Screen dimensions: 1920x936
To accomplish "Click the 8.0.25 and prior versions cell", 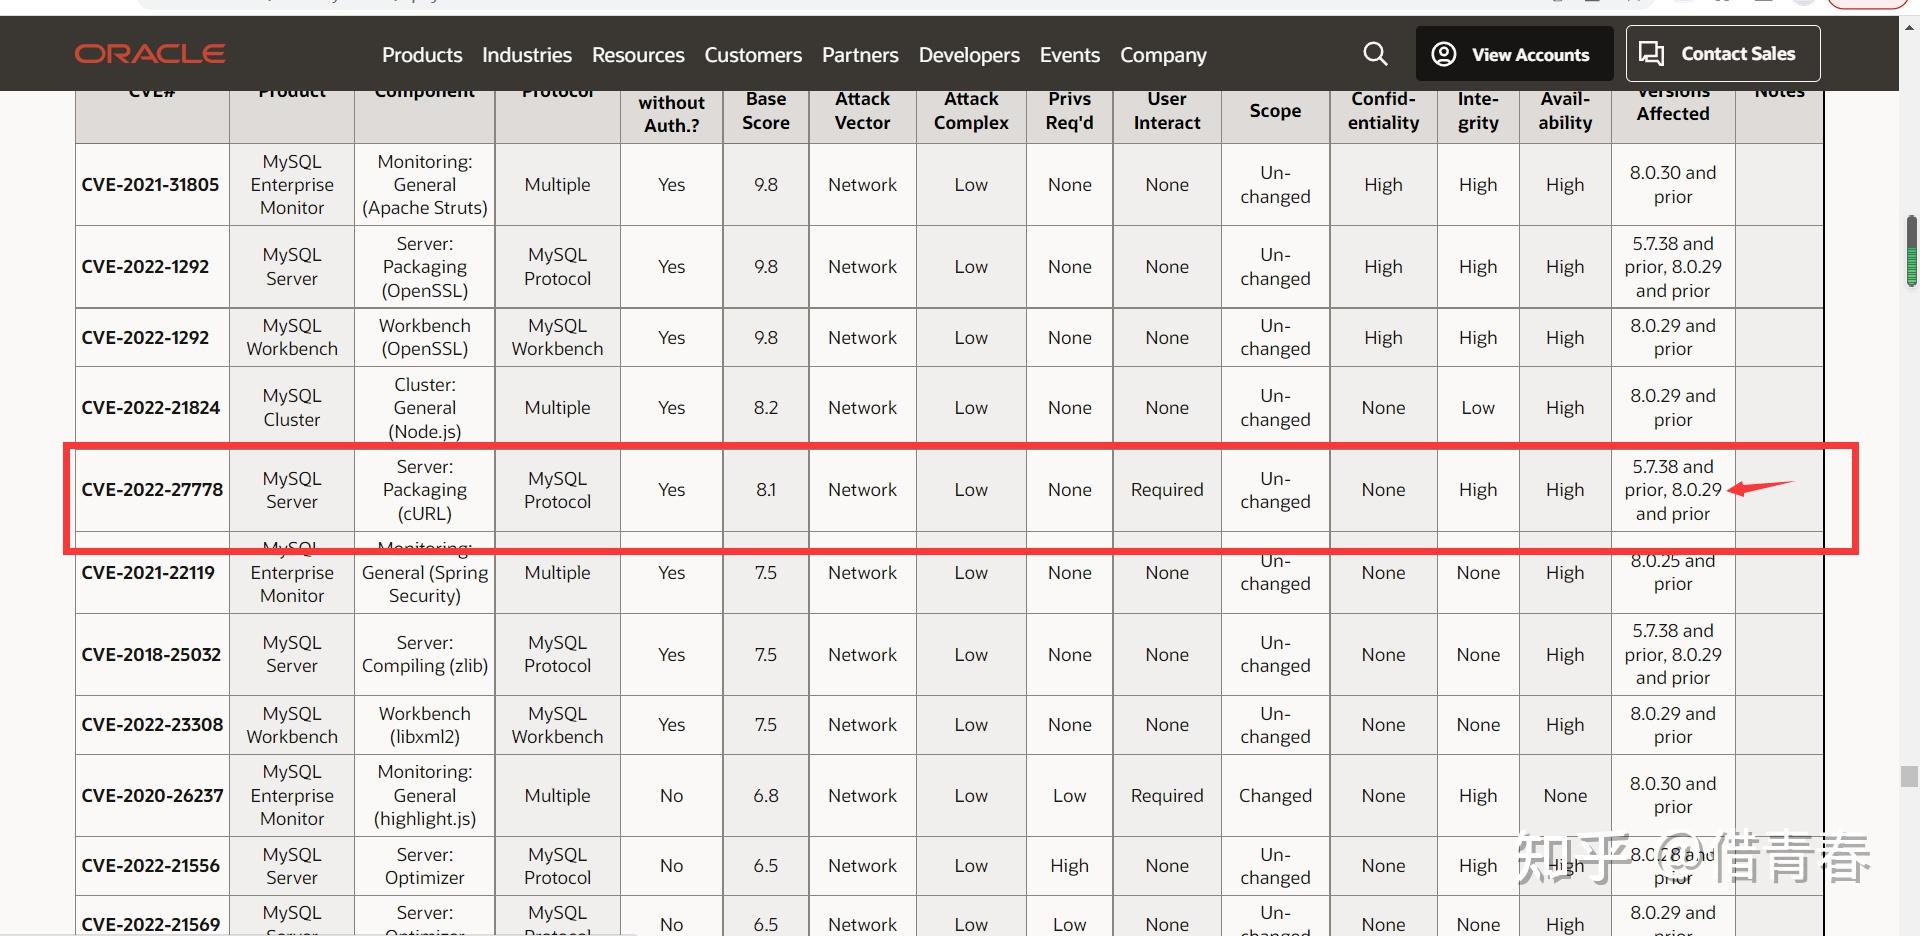I will [1673, 573].
